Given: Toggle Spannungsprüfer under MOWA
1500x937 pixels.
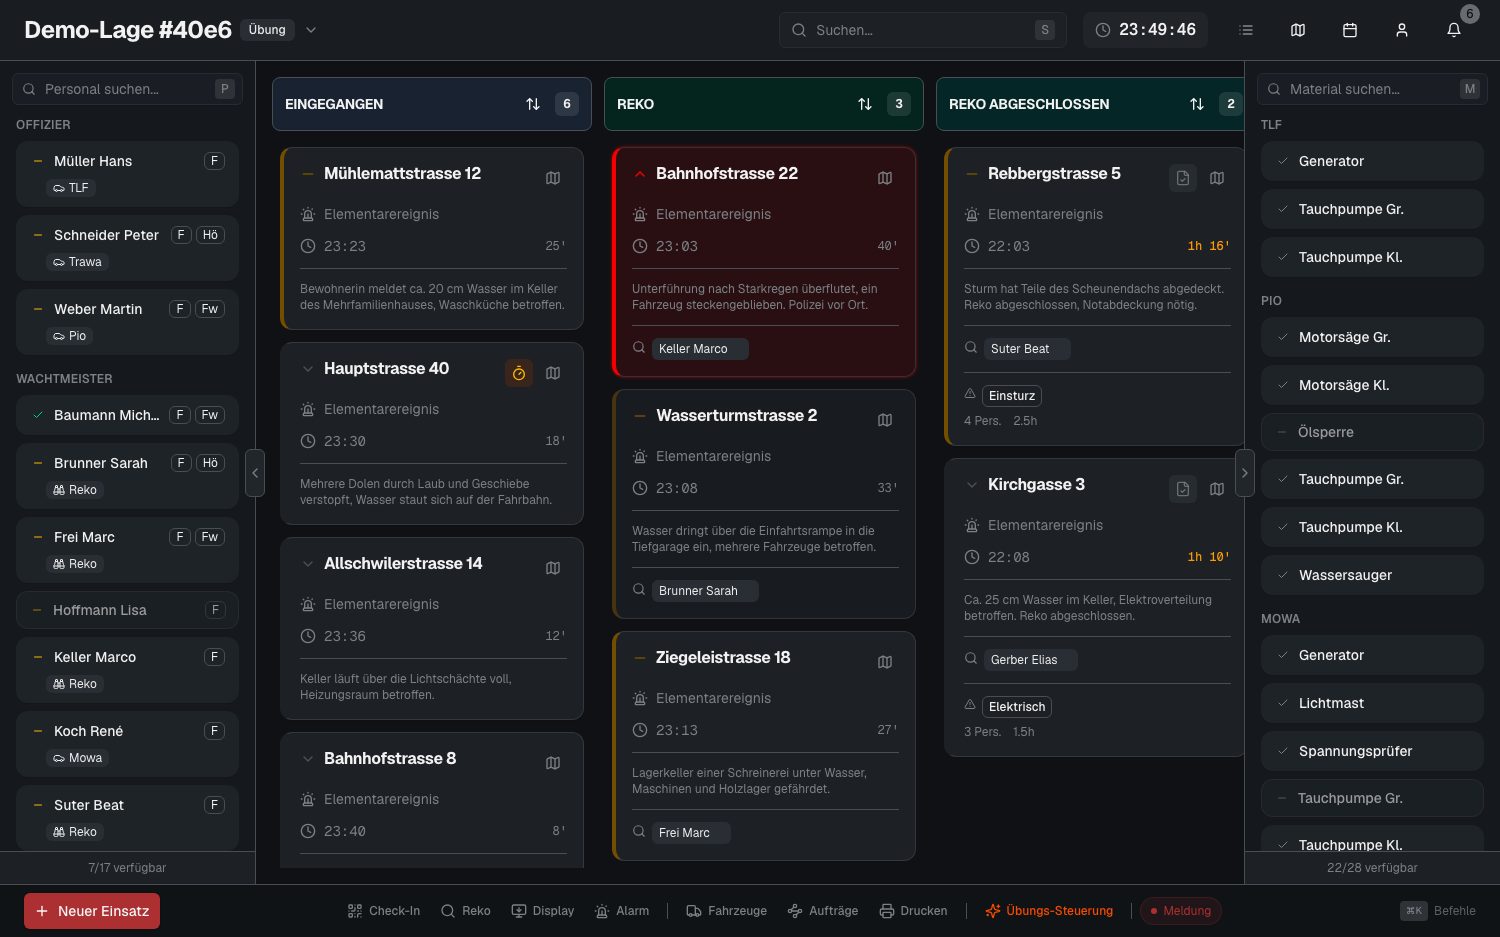Looking at the screenshot, I should (1371, 751).
